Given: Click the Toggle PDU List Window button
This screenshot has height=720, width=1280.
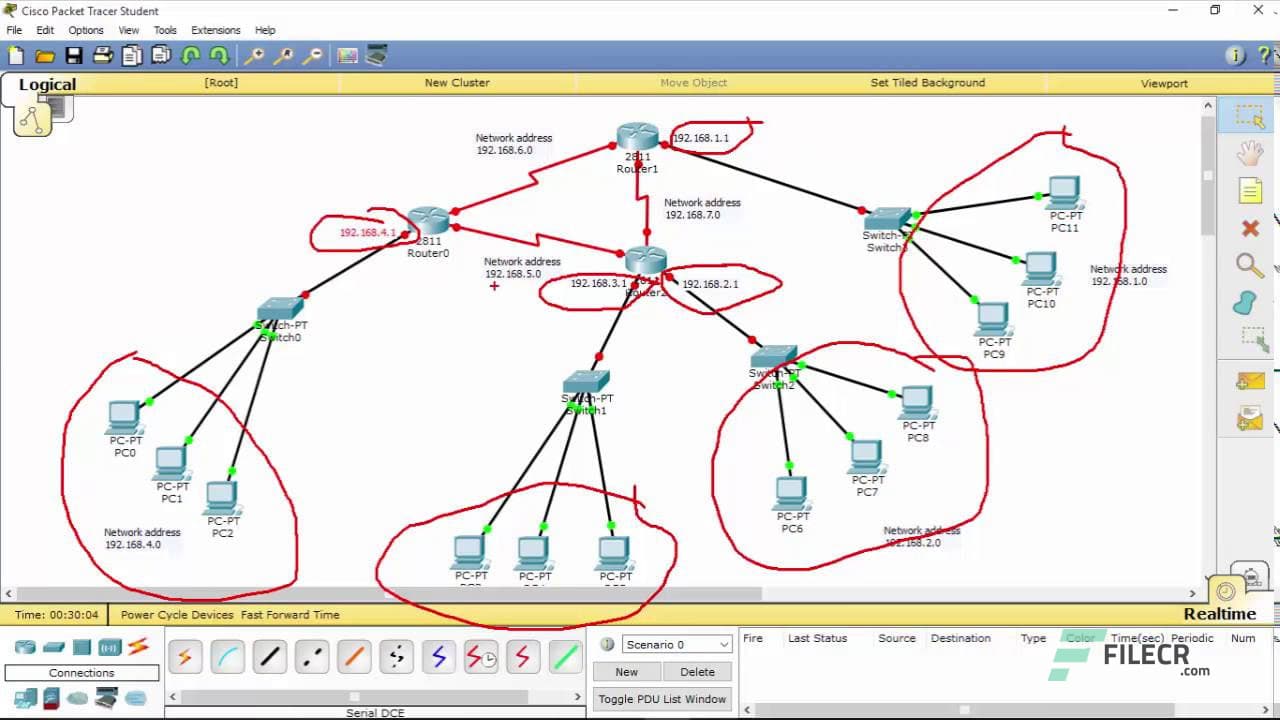Looking at the screenshot, I should click(662, 698).
